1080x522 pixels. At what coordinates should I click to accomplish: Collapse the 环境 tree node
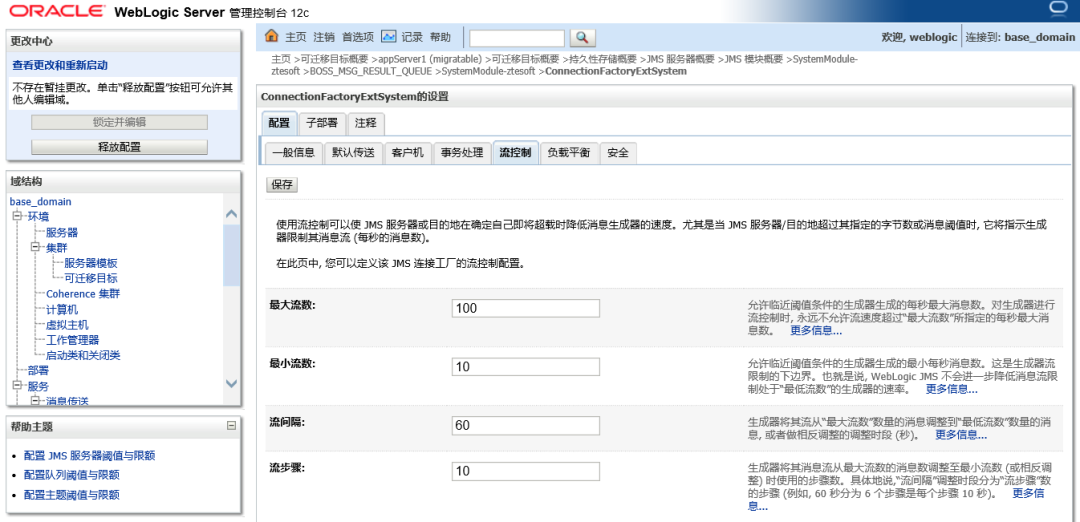(x=17, y=216)
